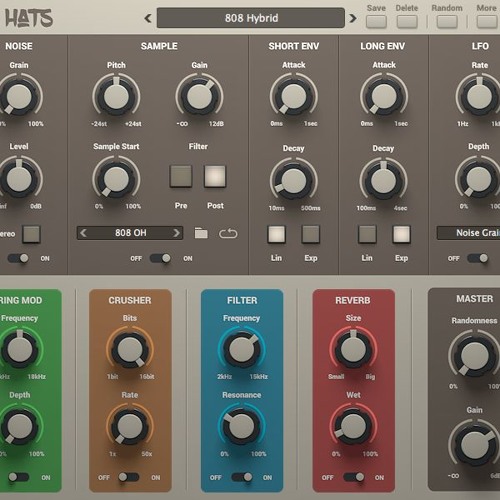Viewport: 500px width, 500px height.
Task: Click the Noise Level knob
Action: click(19, 179)
